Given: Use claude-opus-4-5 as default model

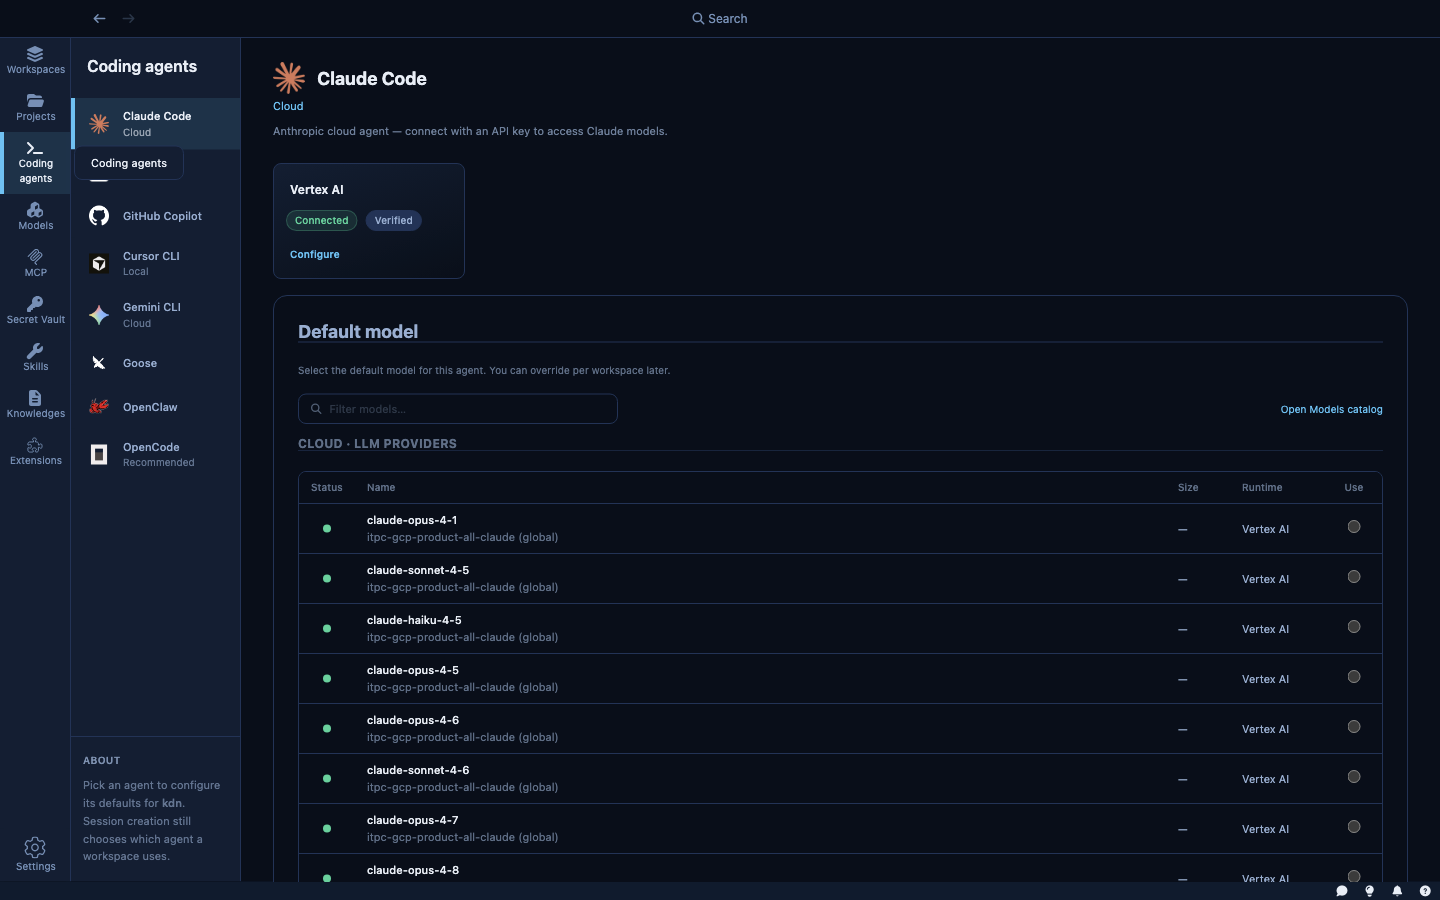Looking at the screenshot, I should [x=1354, y=677].
